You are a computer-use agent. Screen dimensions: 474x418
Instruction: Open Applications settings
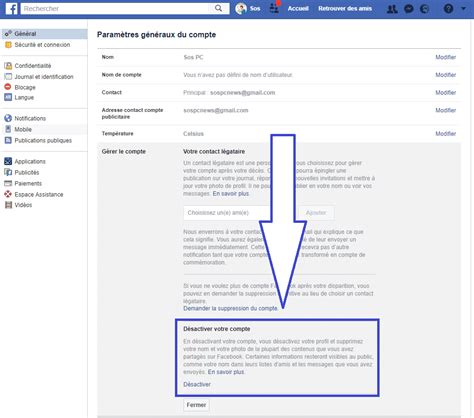[30, 161]
